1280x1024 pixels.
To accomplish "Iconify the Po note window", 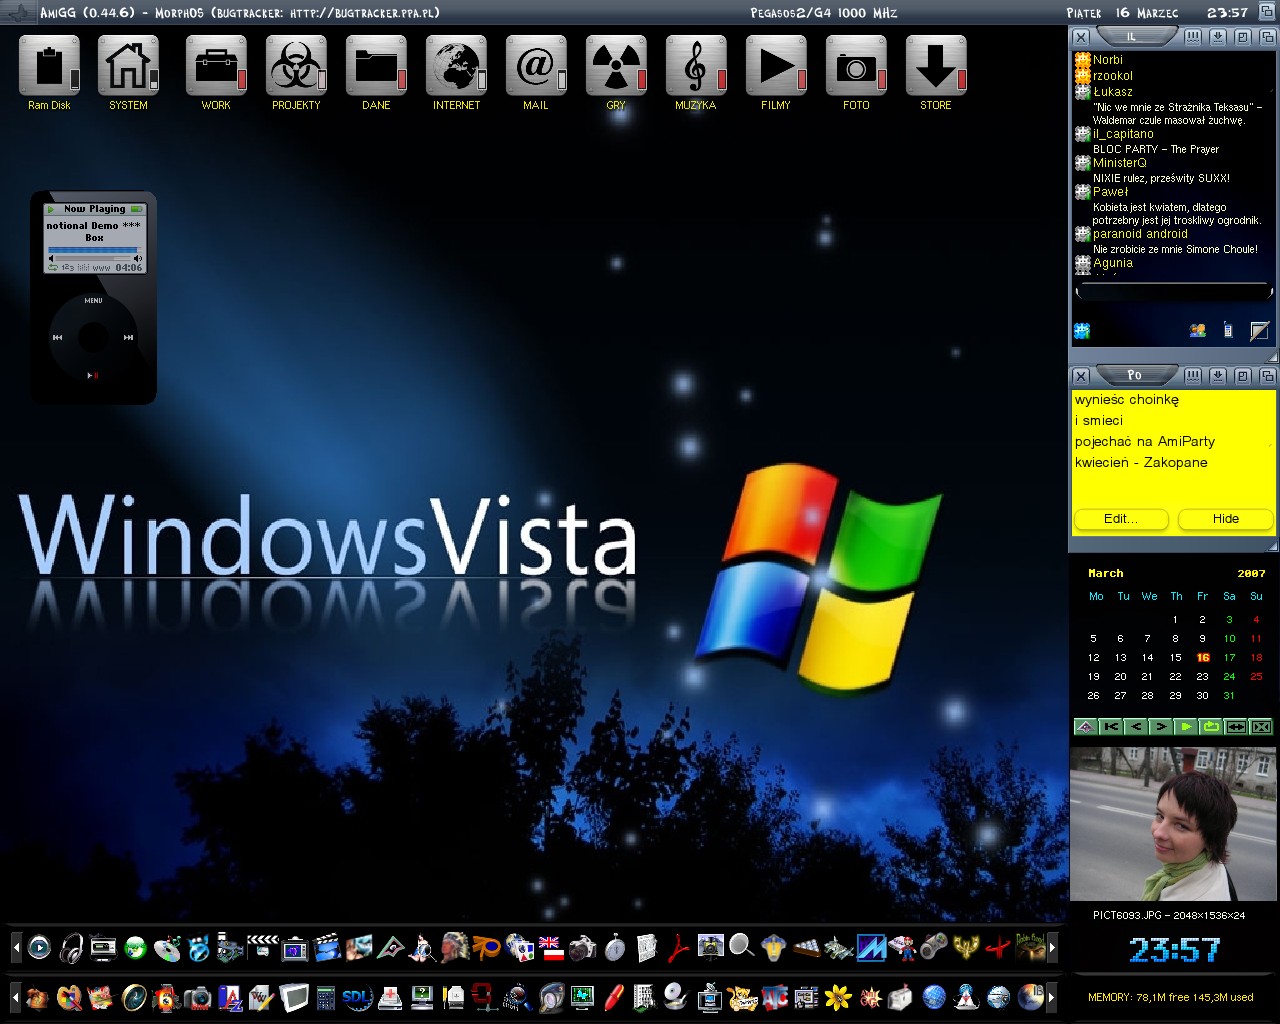I will [x=1218, y=376].
